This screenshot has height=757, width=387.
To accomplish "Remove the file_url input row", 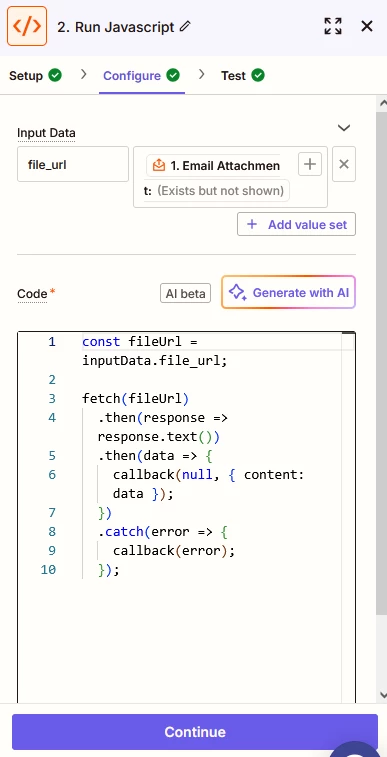I will [344, 164].
